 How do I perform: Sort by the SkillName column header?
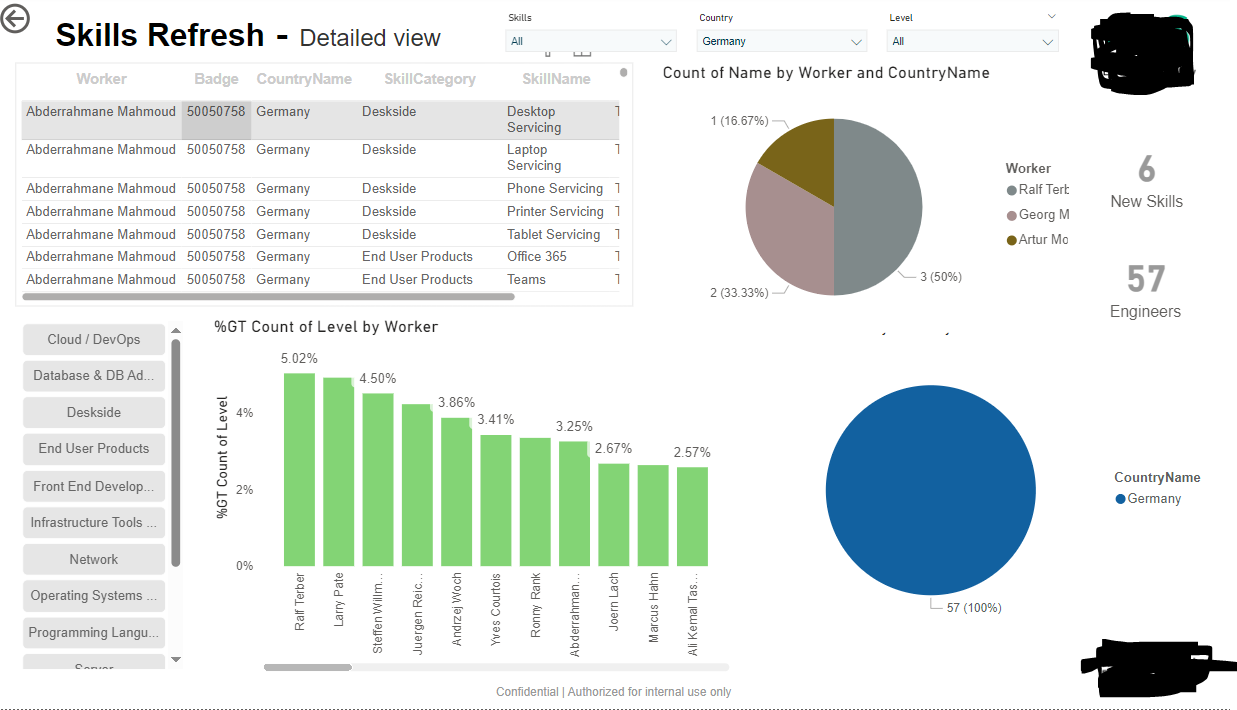point(556,79)
